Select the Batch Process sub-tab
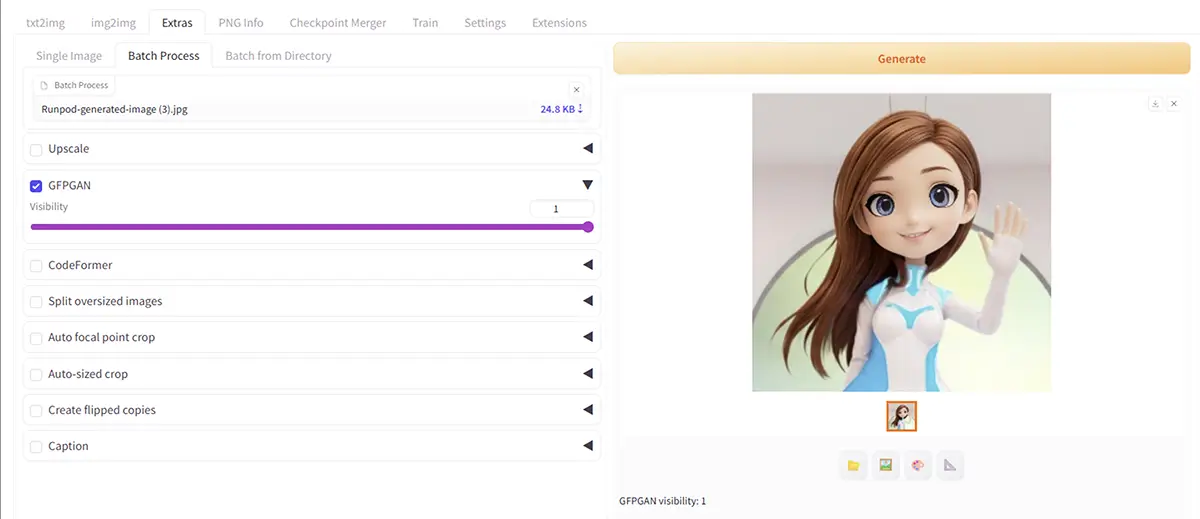1200x519 pixels. click(164, 56)
